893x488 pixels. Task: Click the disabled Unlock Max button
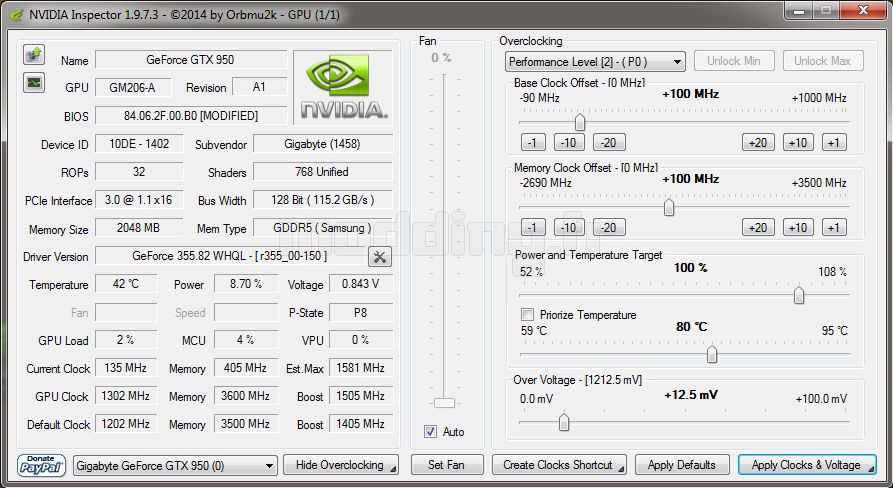coord(823,61)
